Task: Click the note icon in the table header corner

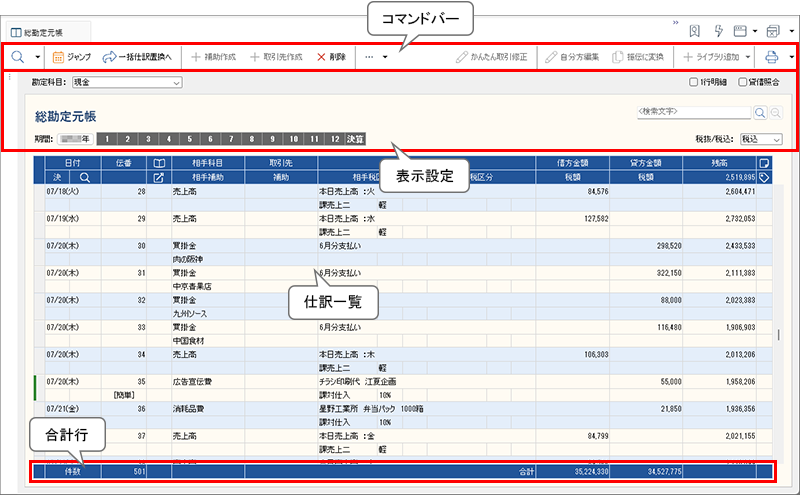Action: 763,162
